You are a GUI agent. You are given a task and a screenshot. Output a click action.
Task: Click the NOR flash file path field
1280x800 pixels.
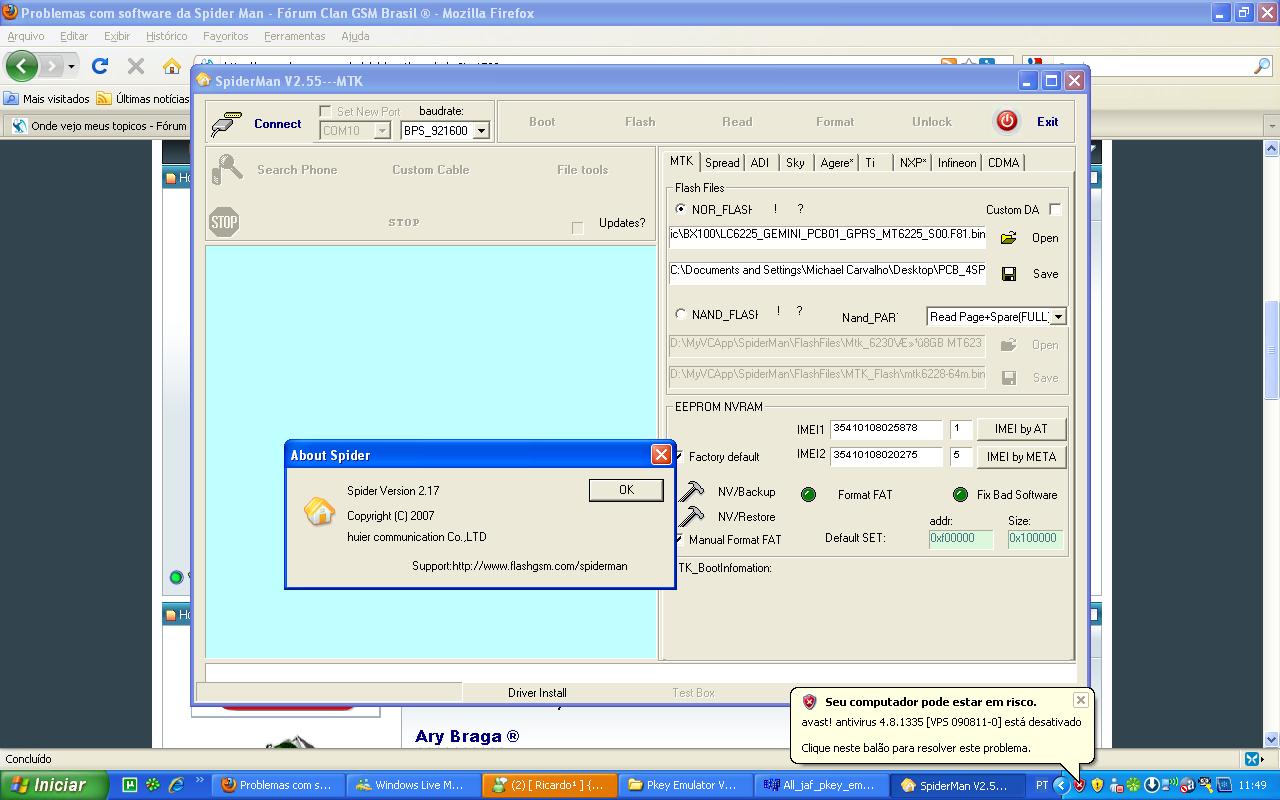pyautogui.click(x=827, y=236)
